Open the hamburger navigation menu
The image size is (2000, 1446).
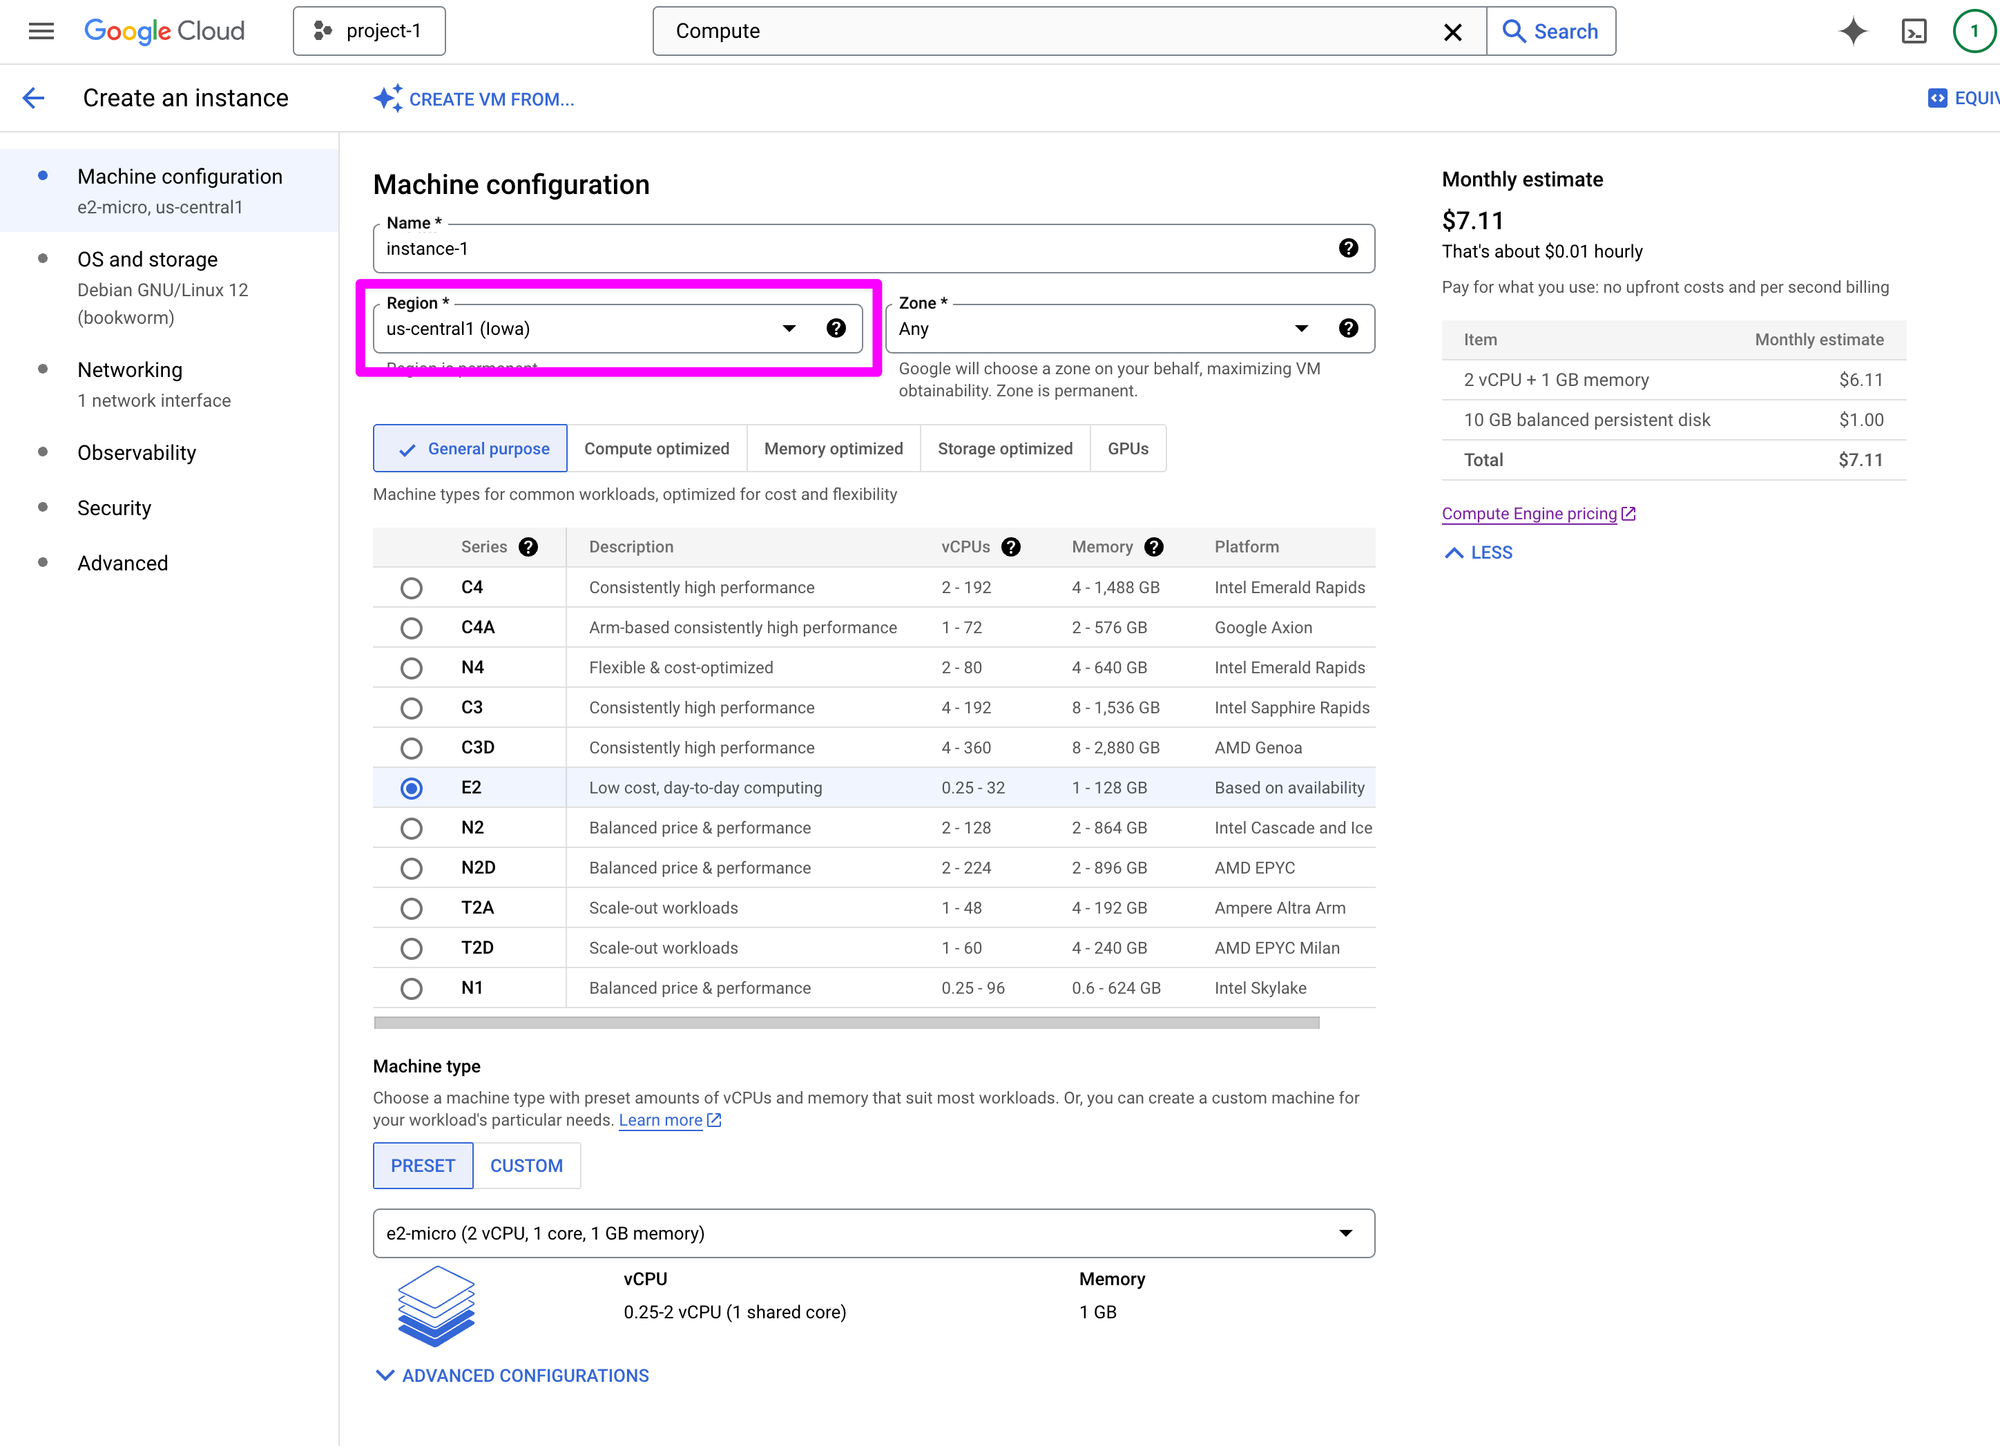41,31
